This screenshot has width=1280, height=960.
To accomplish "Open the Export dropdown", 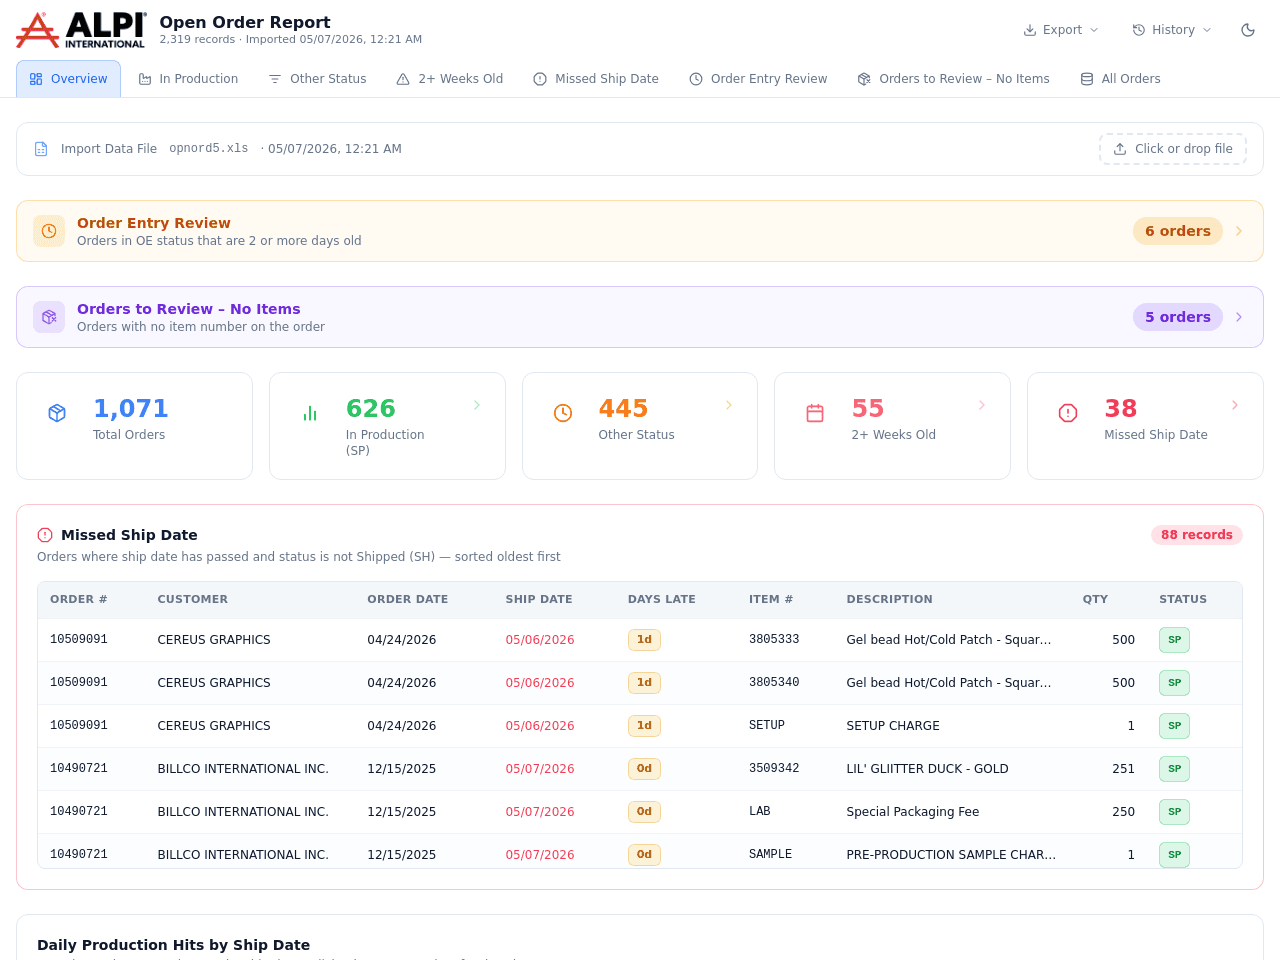I will click(x=1061, y=30).
